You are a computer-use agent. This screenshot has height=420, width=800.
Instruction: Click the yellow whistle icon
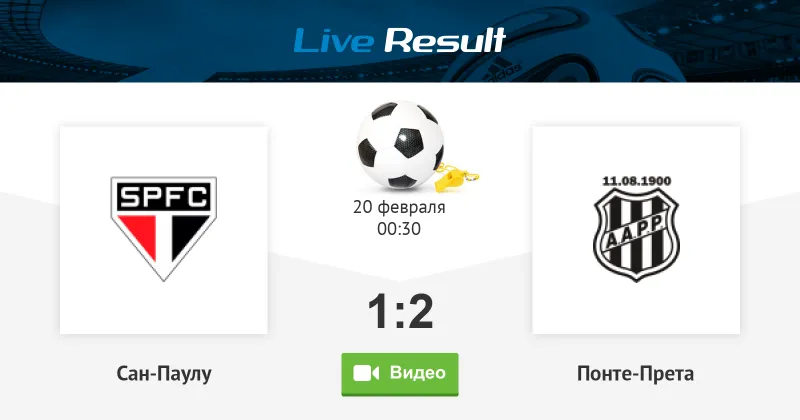[x=457, y=178]
